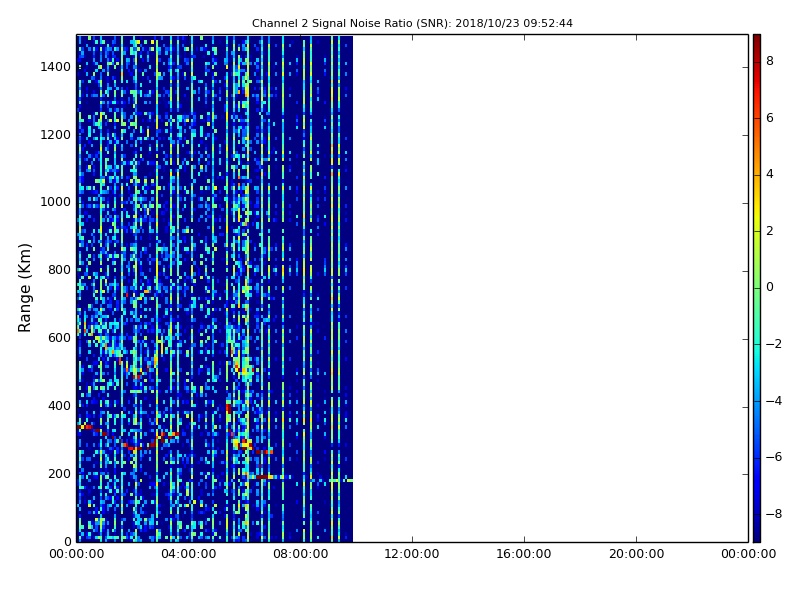
Task: Click the colorbar label −8
Action: 773,514
